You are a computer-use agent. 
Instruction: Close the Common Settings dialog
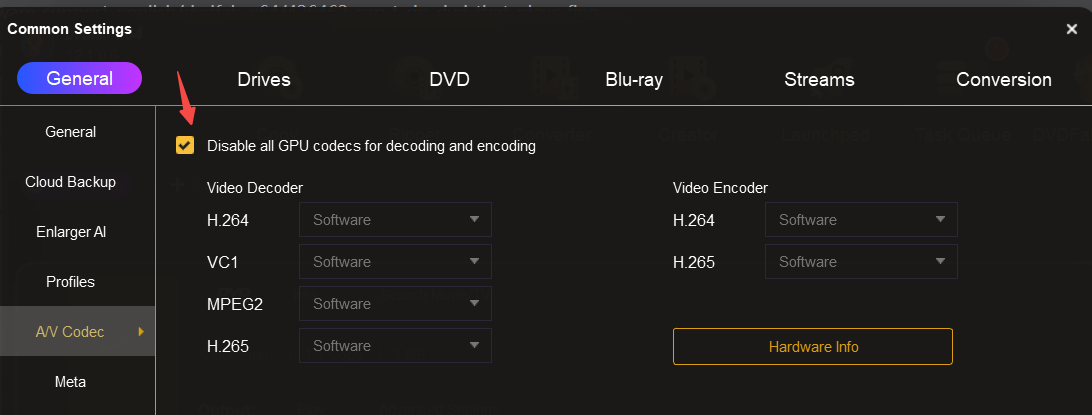[x=1071, y=29]
